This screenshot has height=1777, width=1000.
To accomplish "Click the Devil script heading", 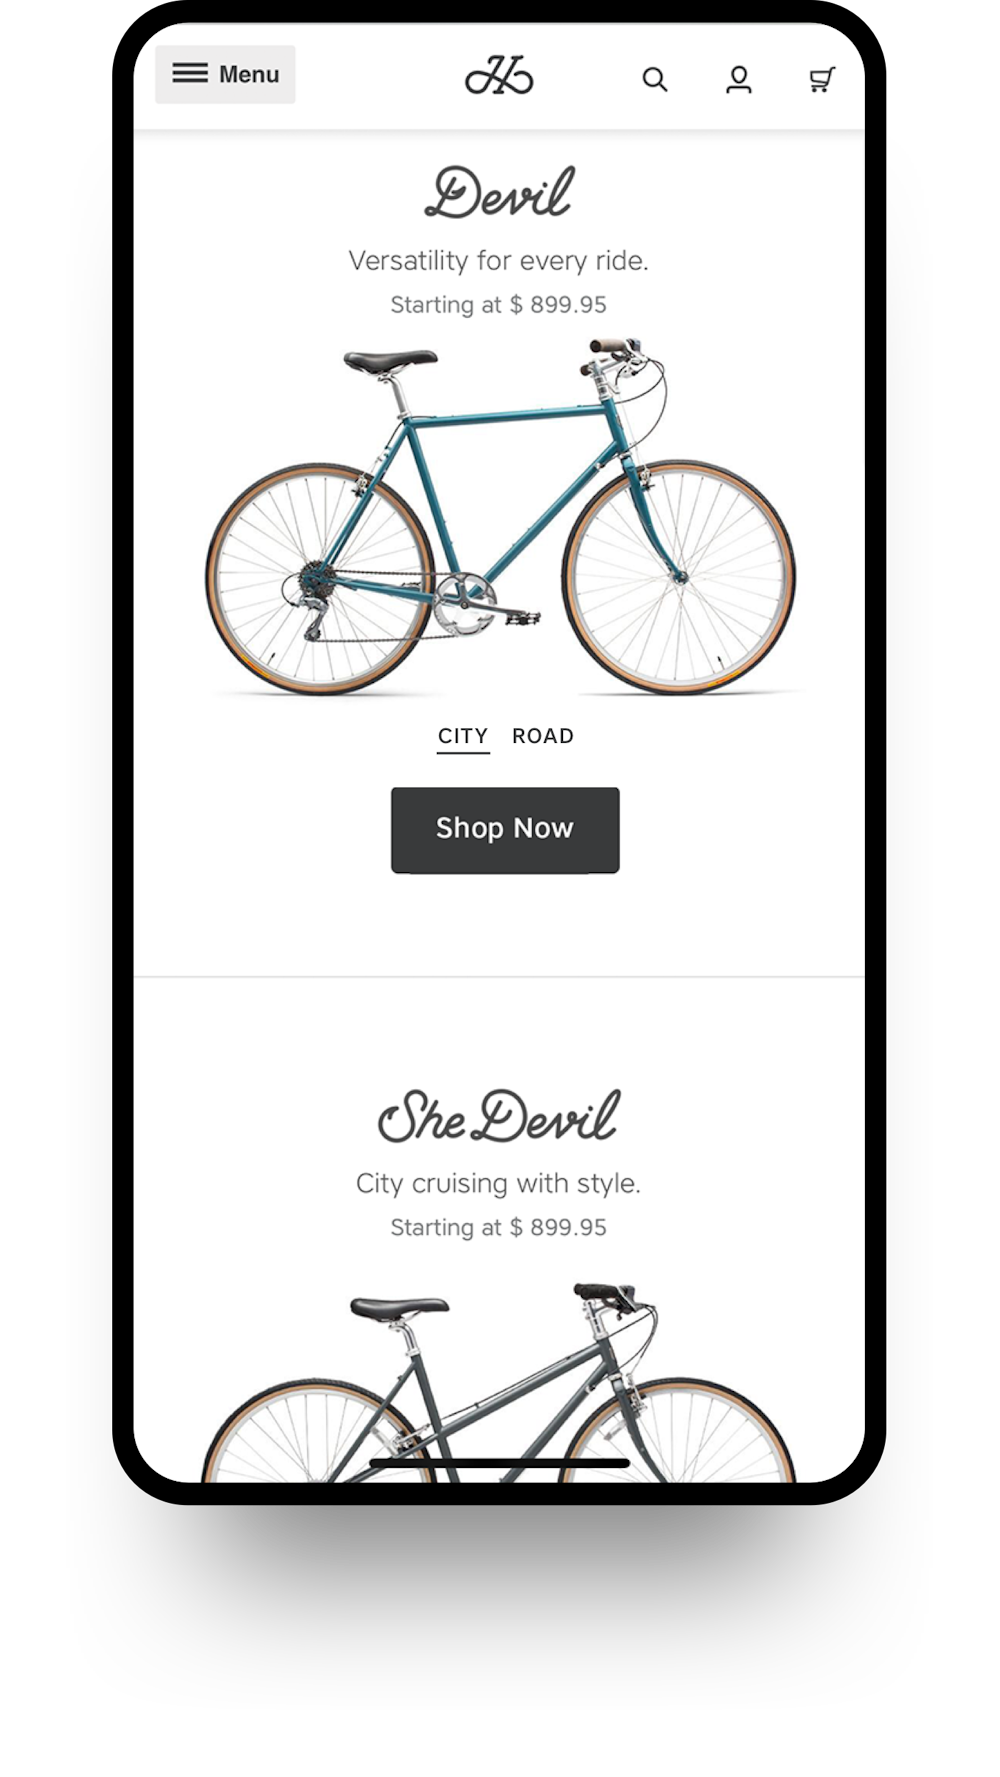I will pos(499,193).
